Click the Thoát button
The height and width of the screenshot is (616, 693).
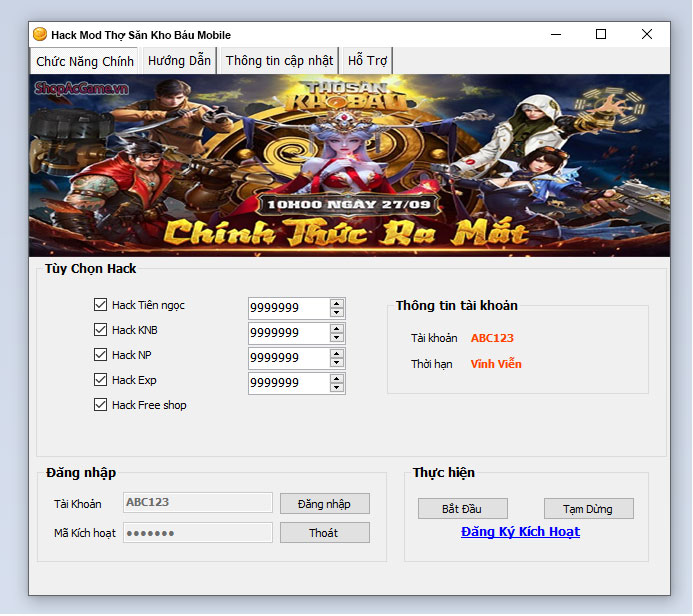point(324,532)
